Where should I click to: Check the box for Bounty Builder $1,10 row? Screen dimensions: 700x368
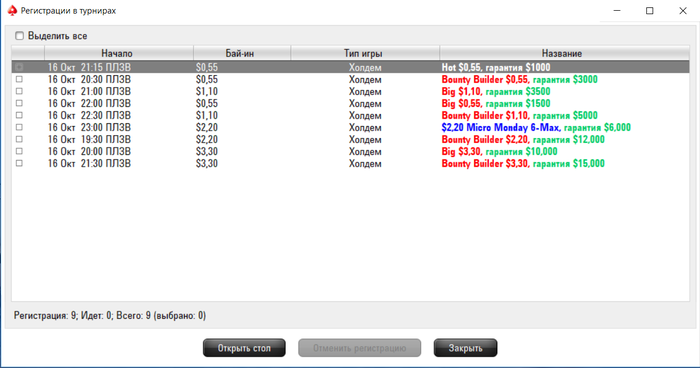[x=19, y=116]
